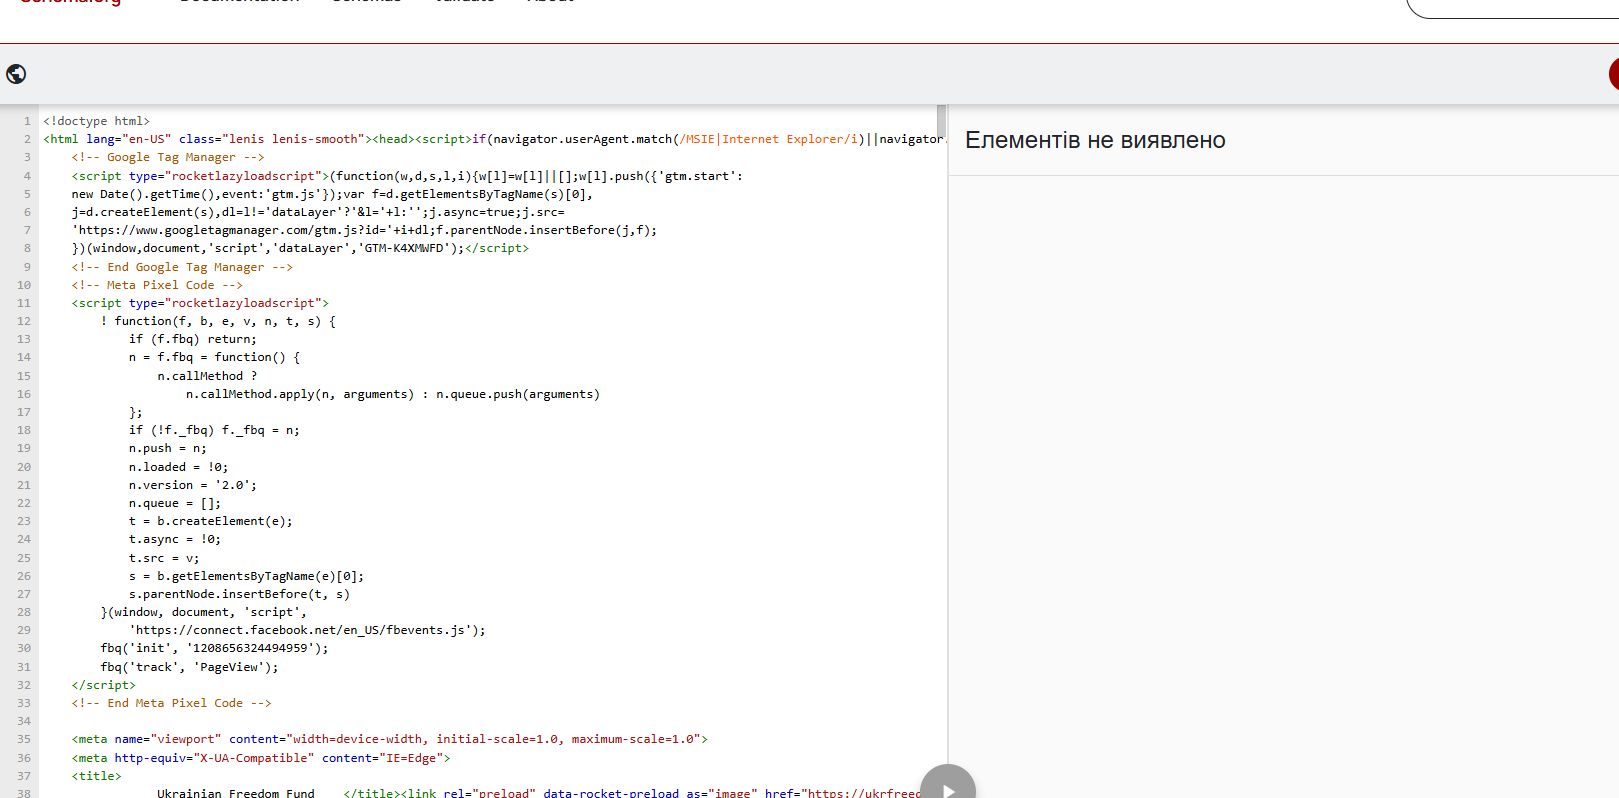
Task: Click the "j=d.createElement(s)" code line
Action: click(318, 212)
